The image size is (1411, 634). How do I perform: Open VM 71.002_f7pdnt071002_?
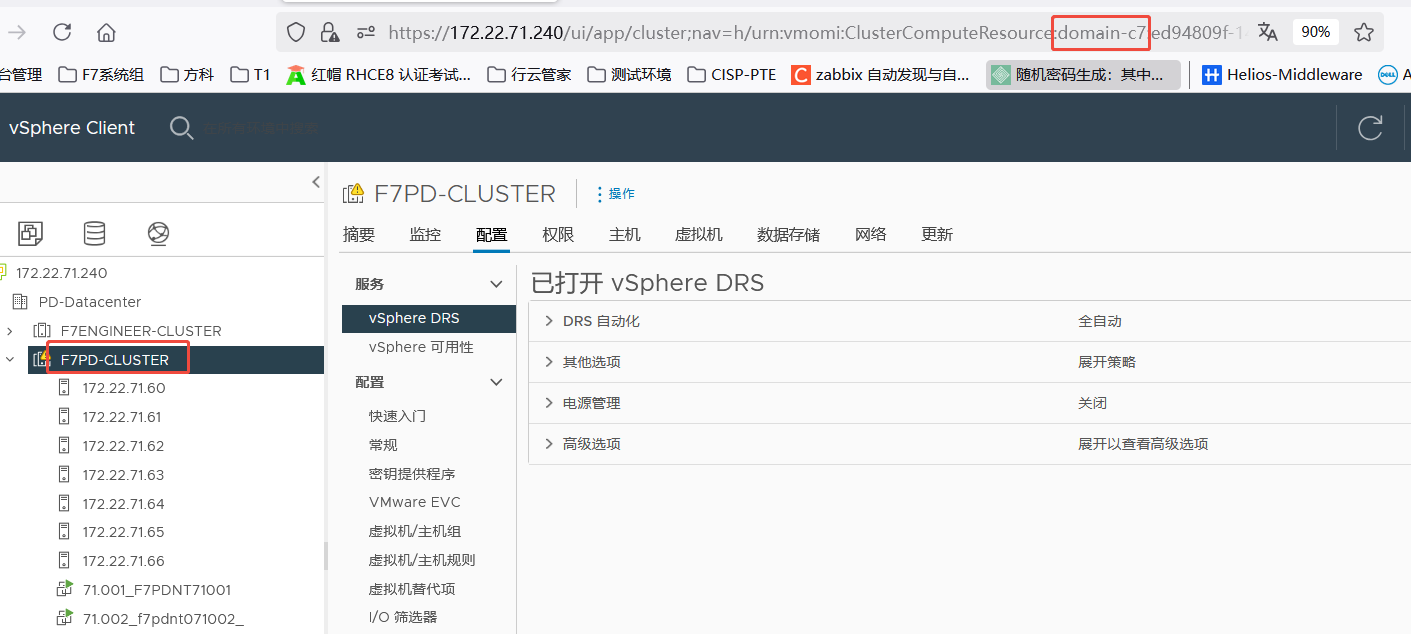pyautogui.click(x=163, y=619)
